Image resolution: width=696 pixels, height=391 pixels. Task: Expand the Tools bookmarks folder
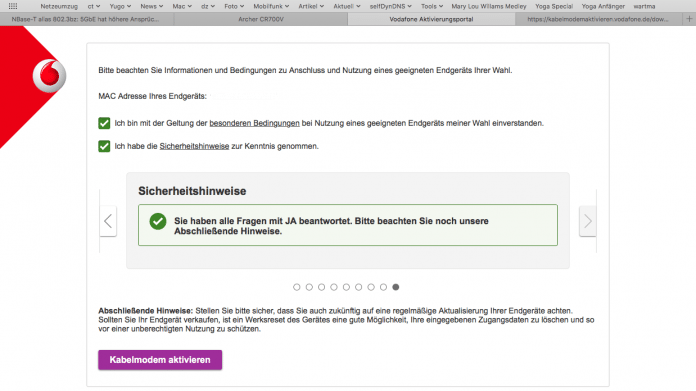[x=432, y=6]
